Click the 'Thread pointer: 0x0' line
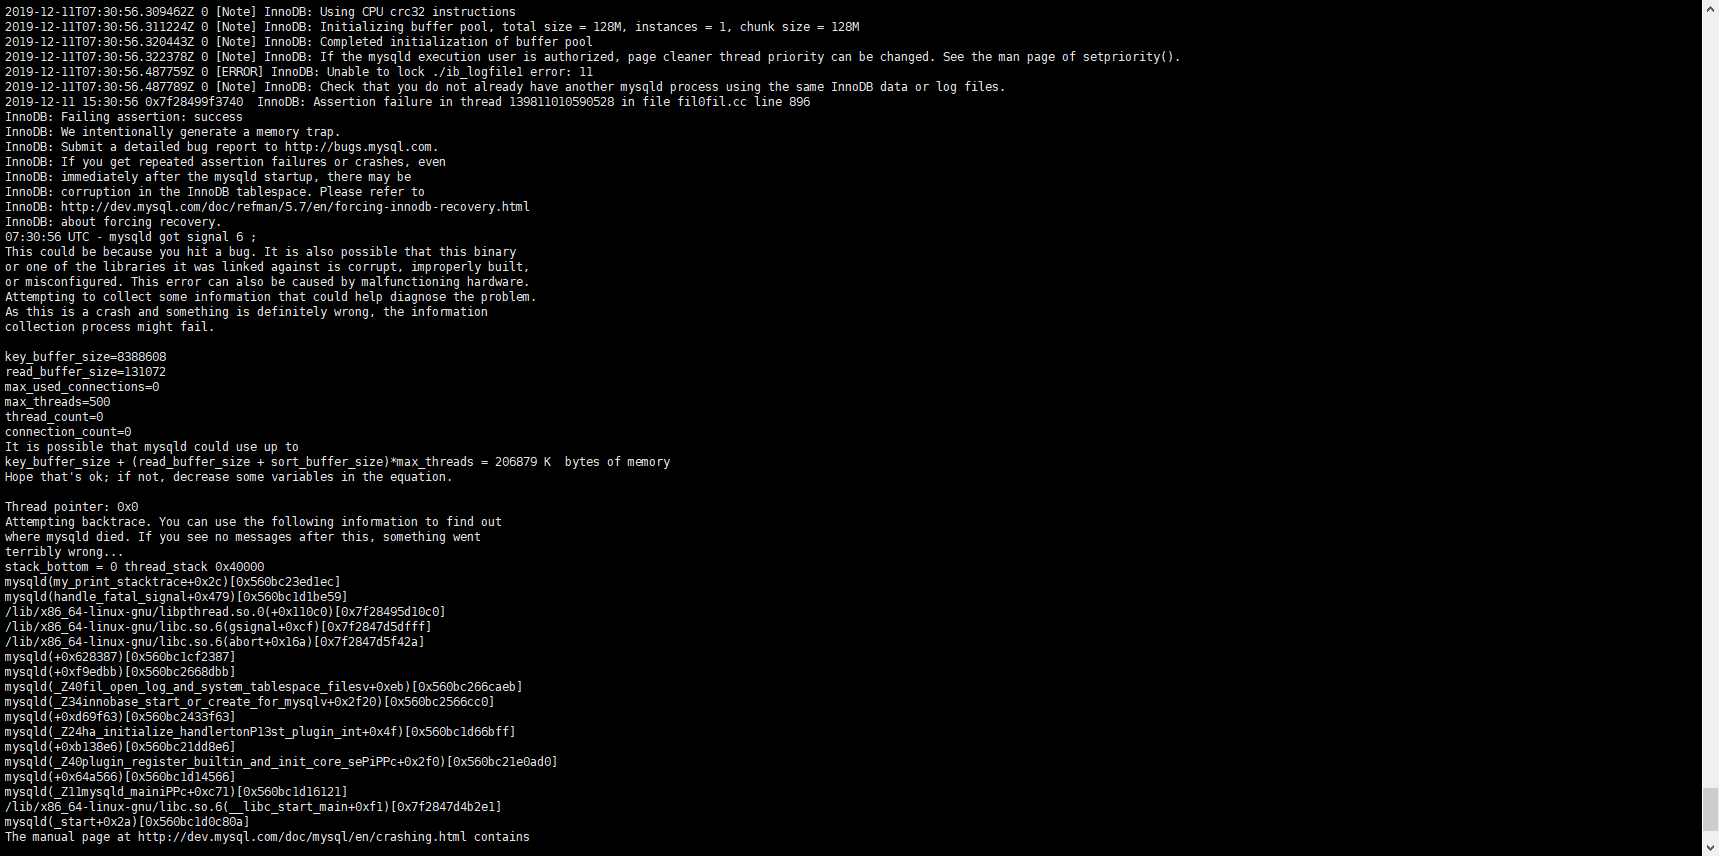The width and height of the screenshot is (1719, 856). (72, 507)
